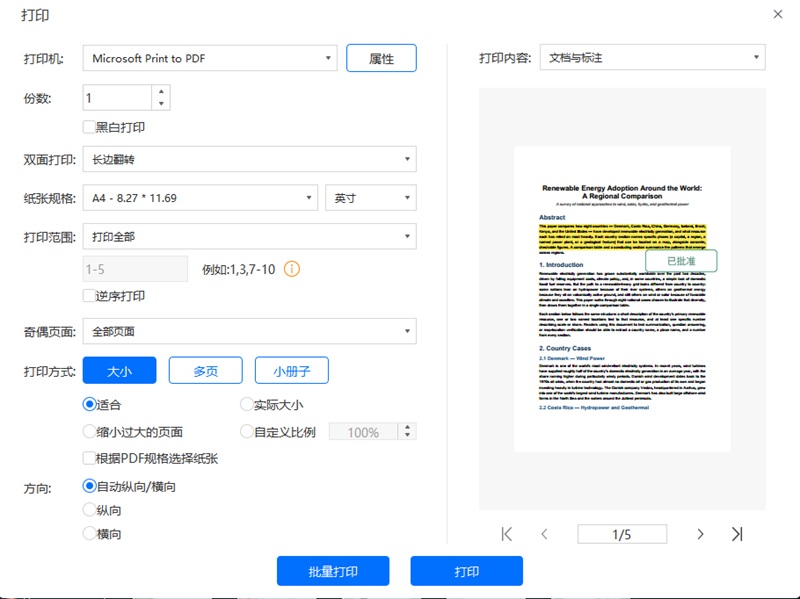Switch to 多页 print mode

coord(206,370)
